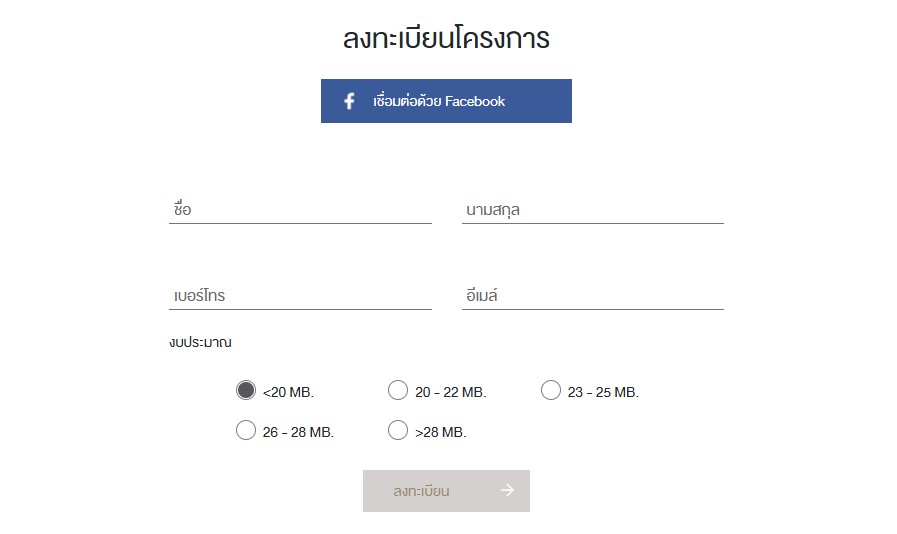Click into the เบอร์โทร phone field
This screenshot has height=534, width=897.
[300, 295]
